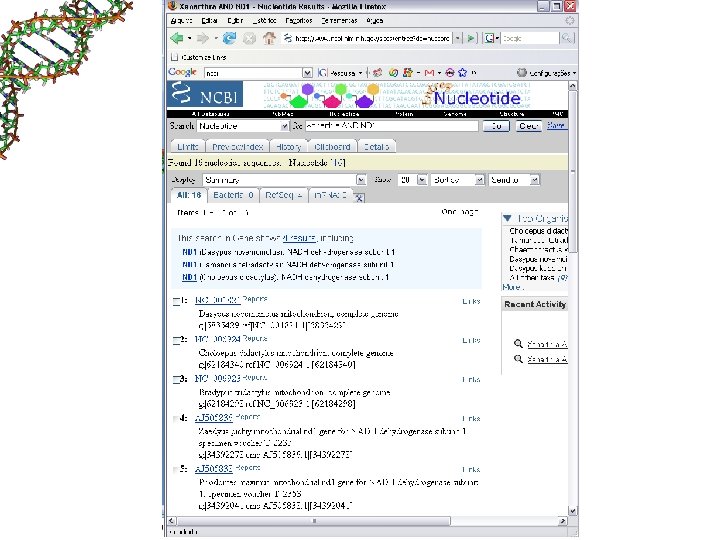720x540 pixels.
Task: Click PubMed in black navigation bar
Action: point(282,114)
